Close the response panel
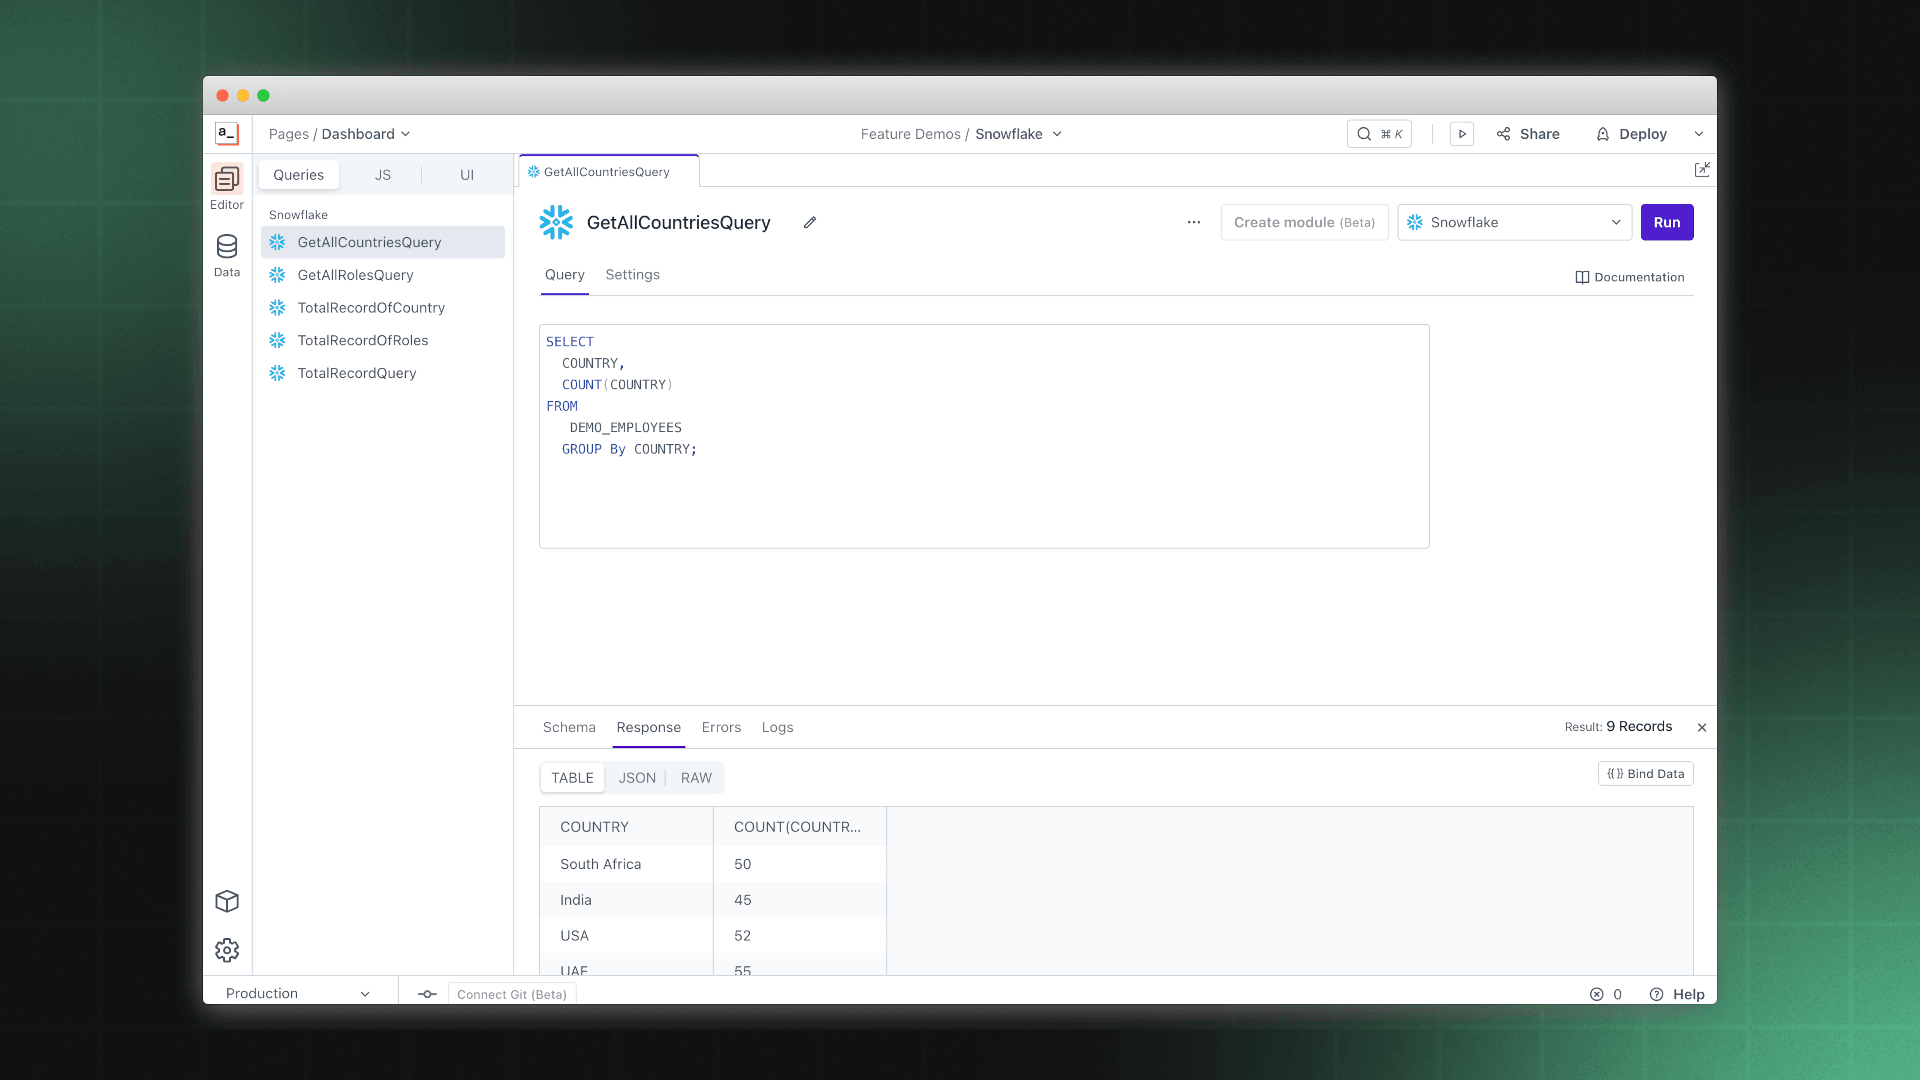The width and height of the screenshot is (1920, 1080). [x=1702, y=727]
